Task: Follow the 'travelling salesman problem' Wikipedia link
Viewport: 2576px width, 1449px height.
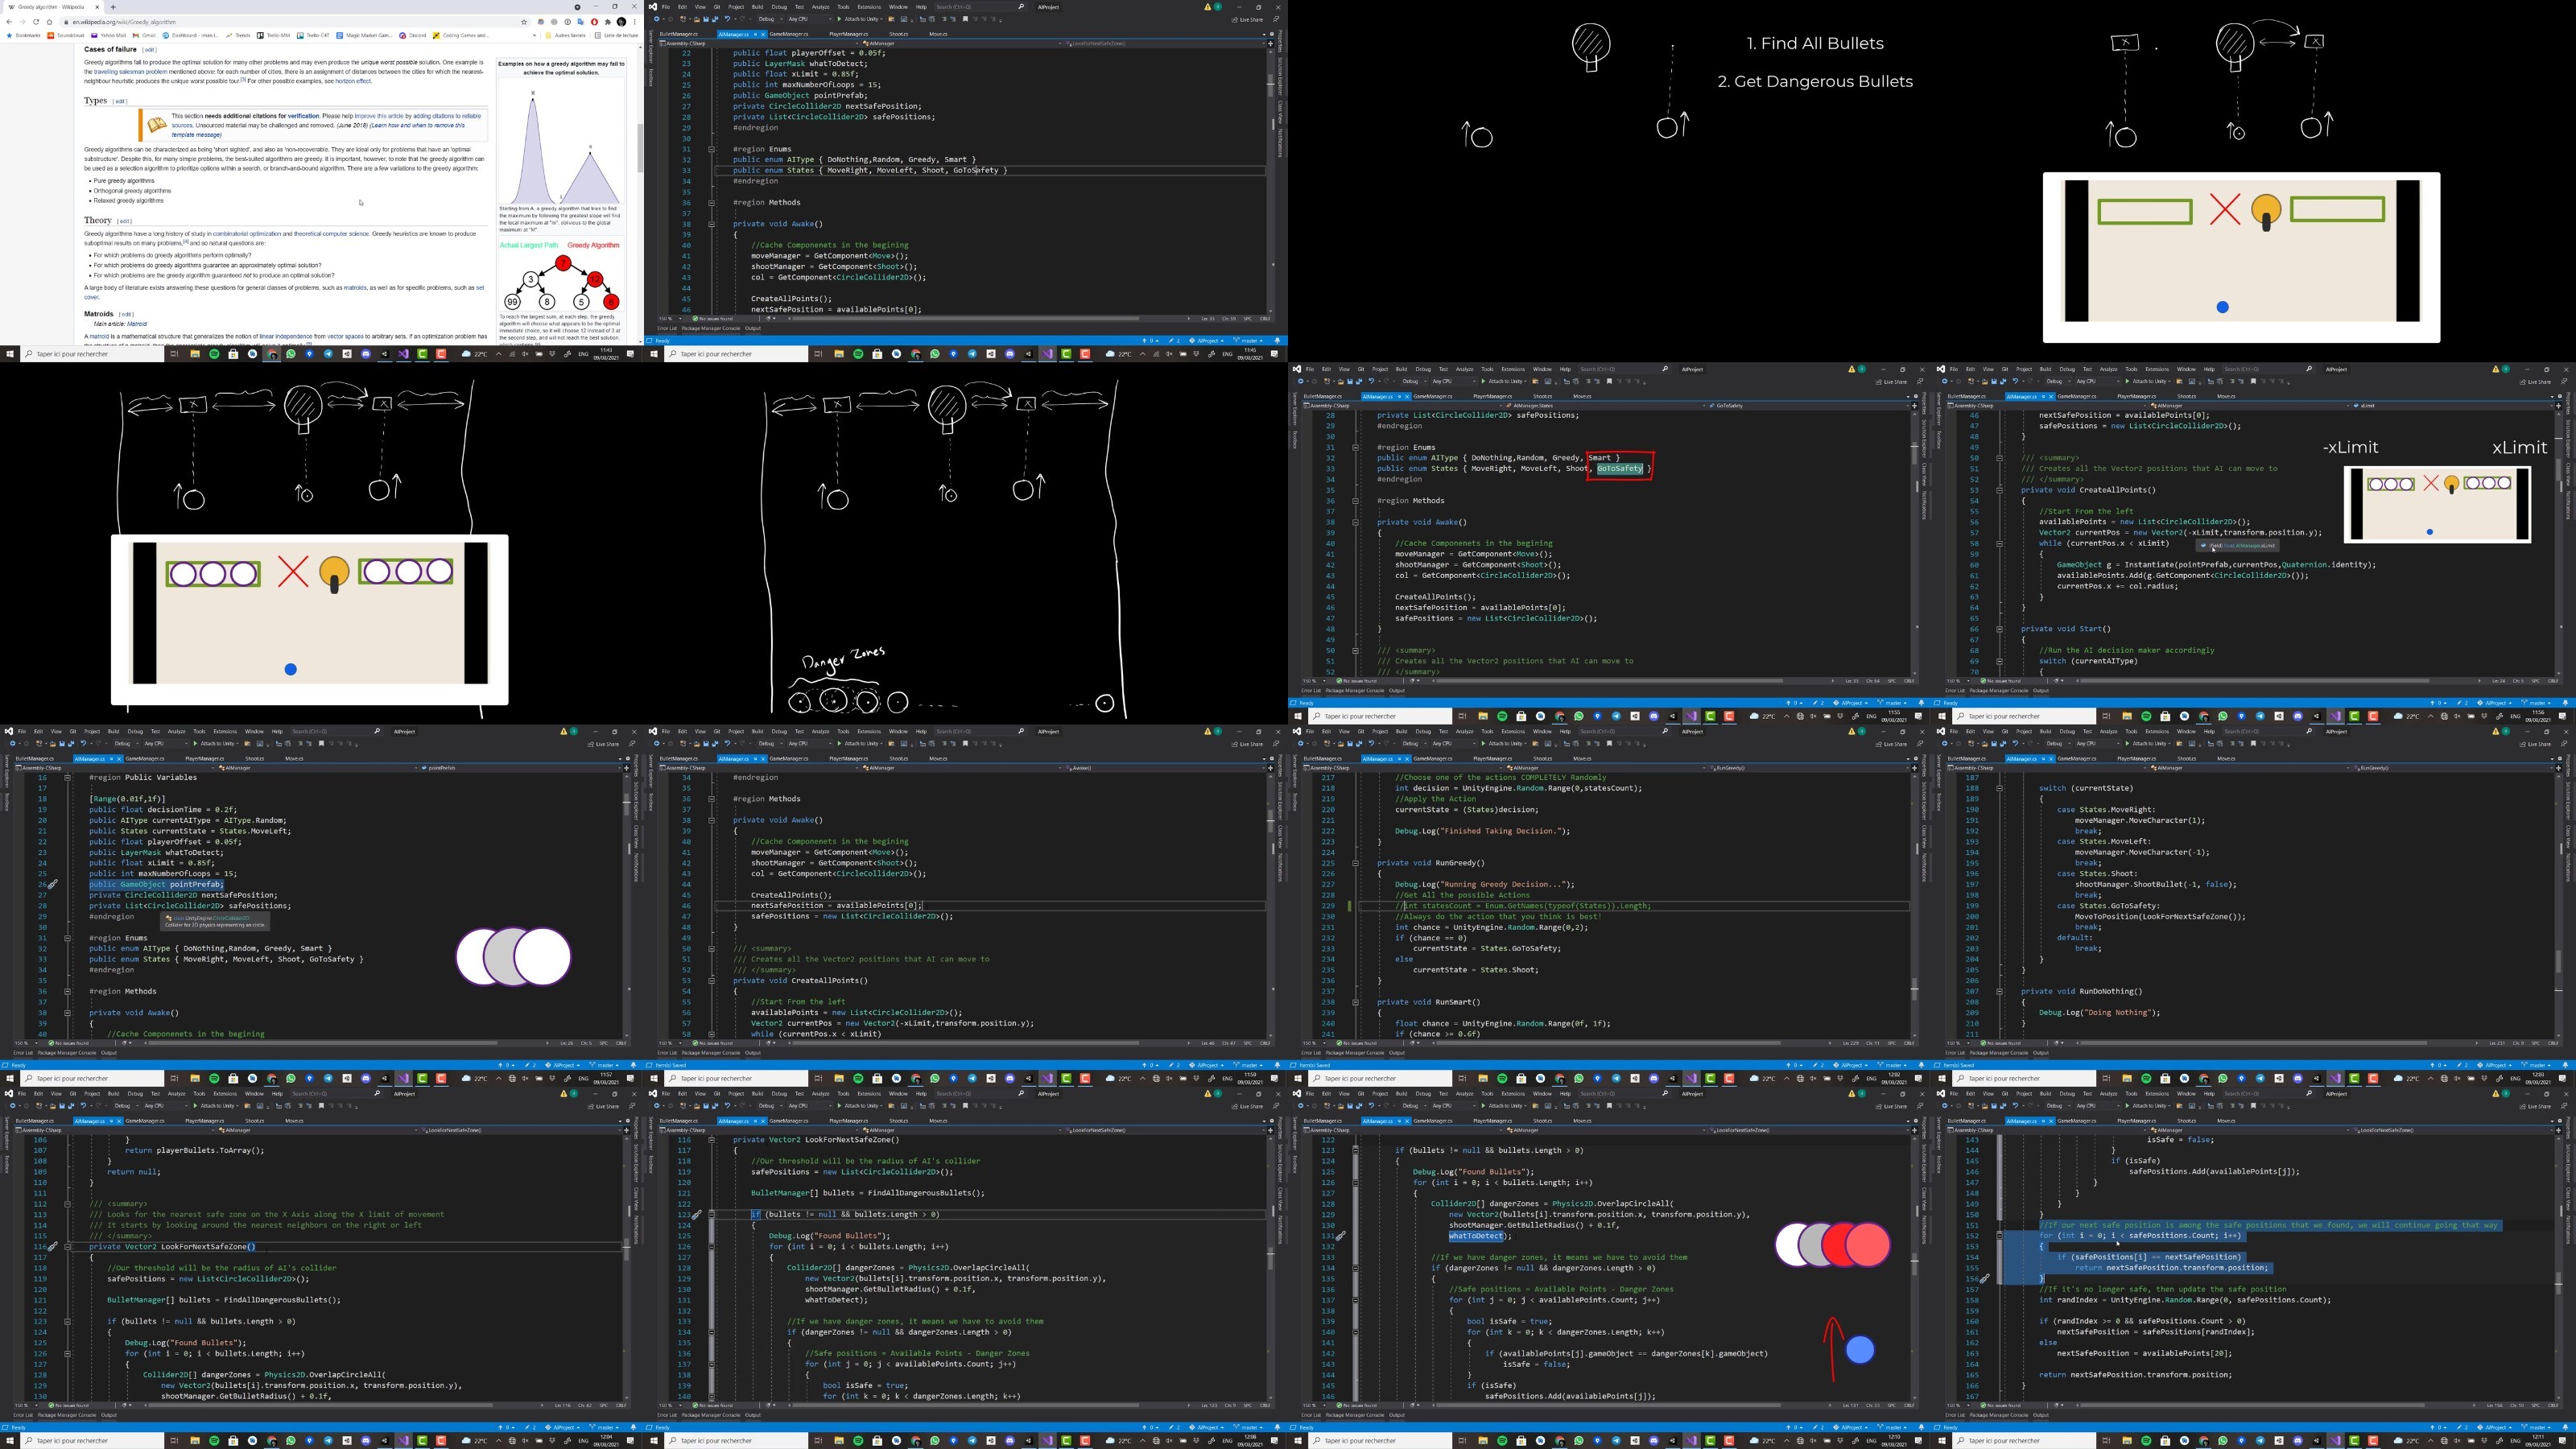Action: (131, 72)
